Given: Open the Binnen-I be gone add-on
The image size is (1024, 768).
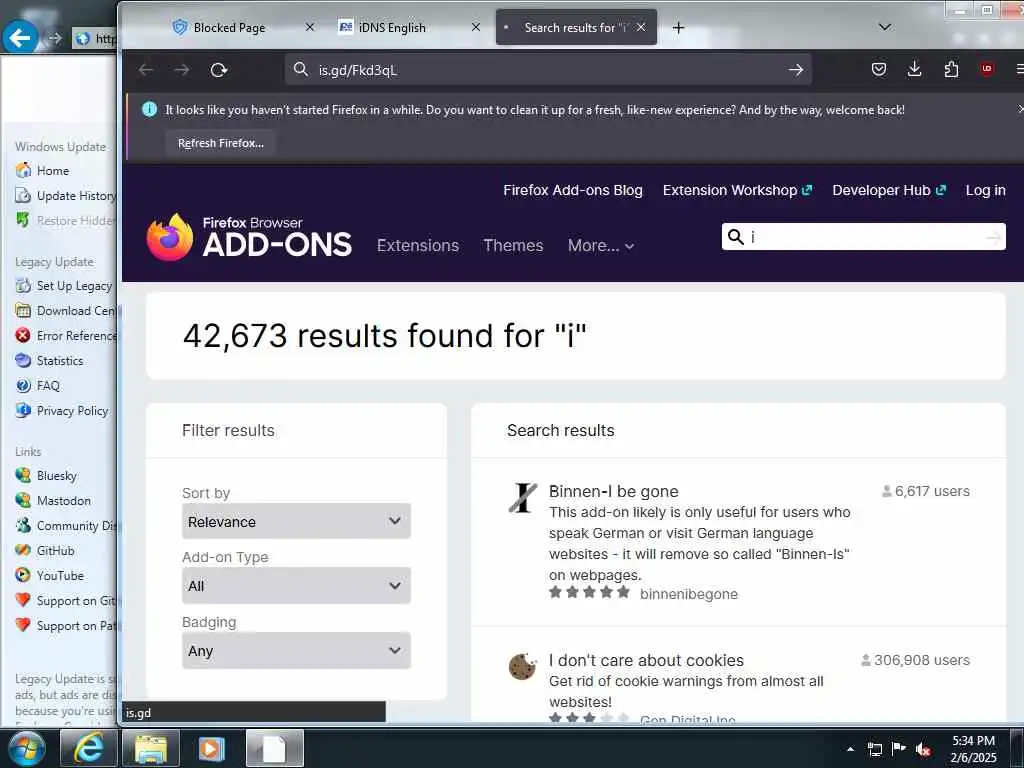Looking at the screenshot, I should [613, 491].
